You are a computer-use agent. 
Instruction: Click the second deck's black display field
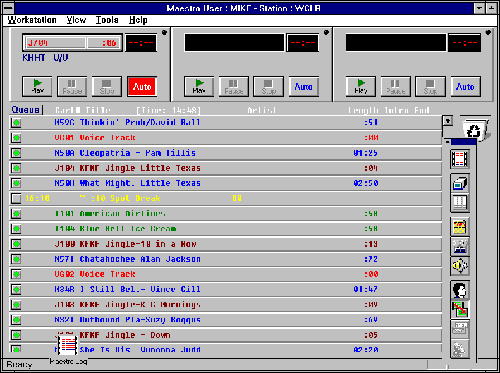point(234,43)
